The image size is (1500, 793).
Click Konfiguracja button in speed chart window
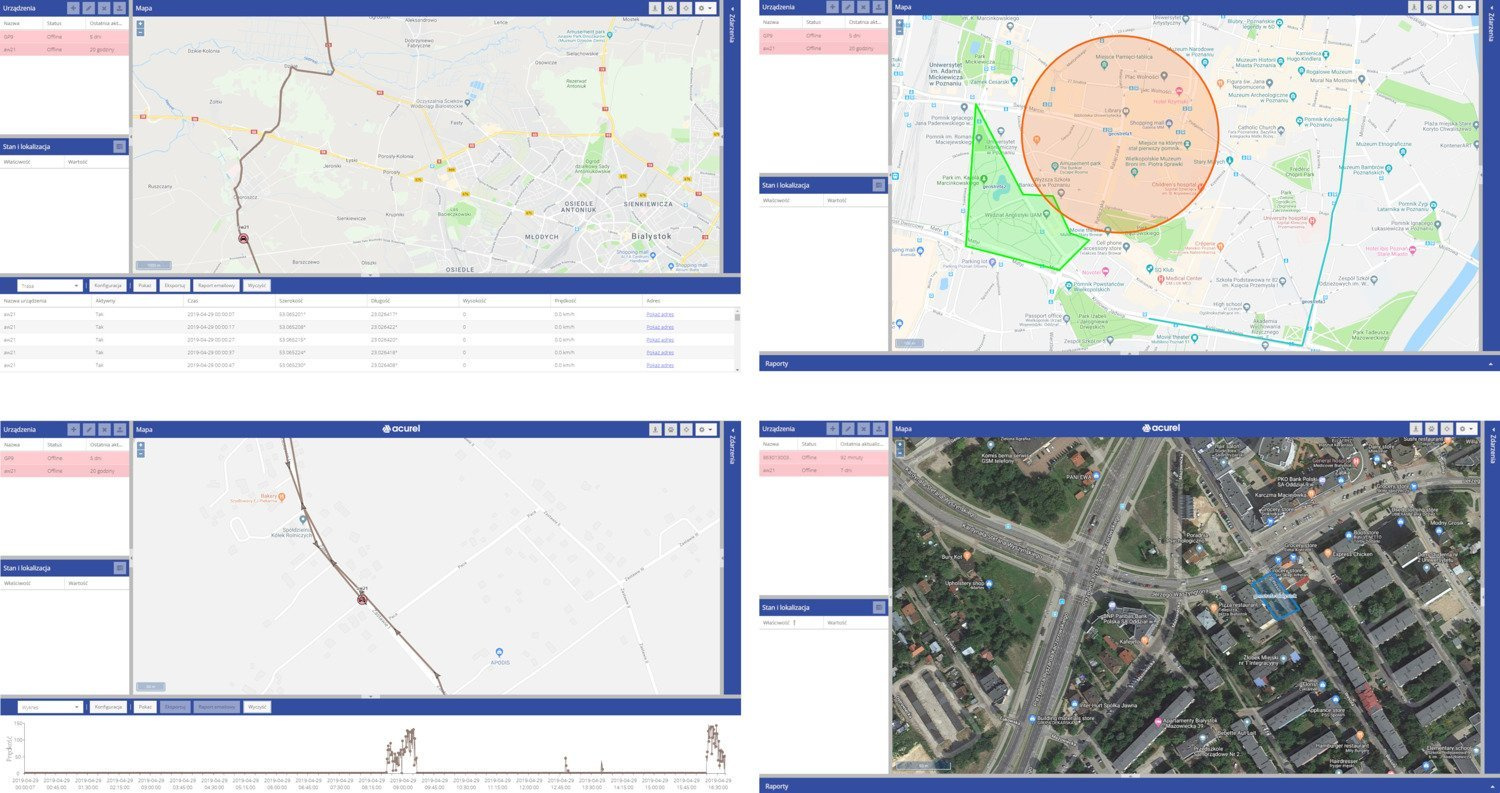point(107,707)
